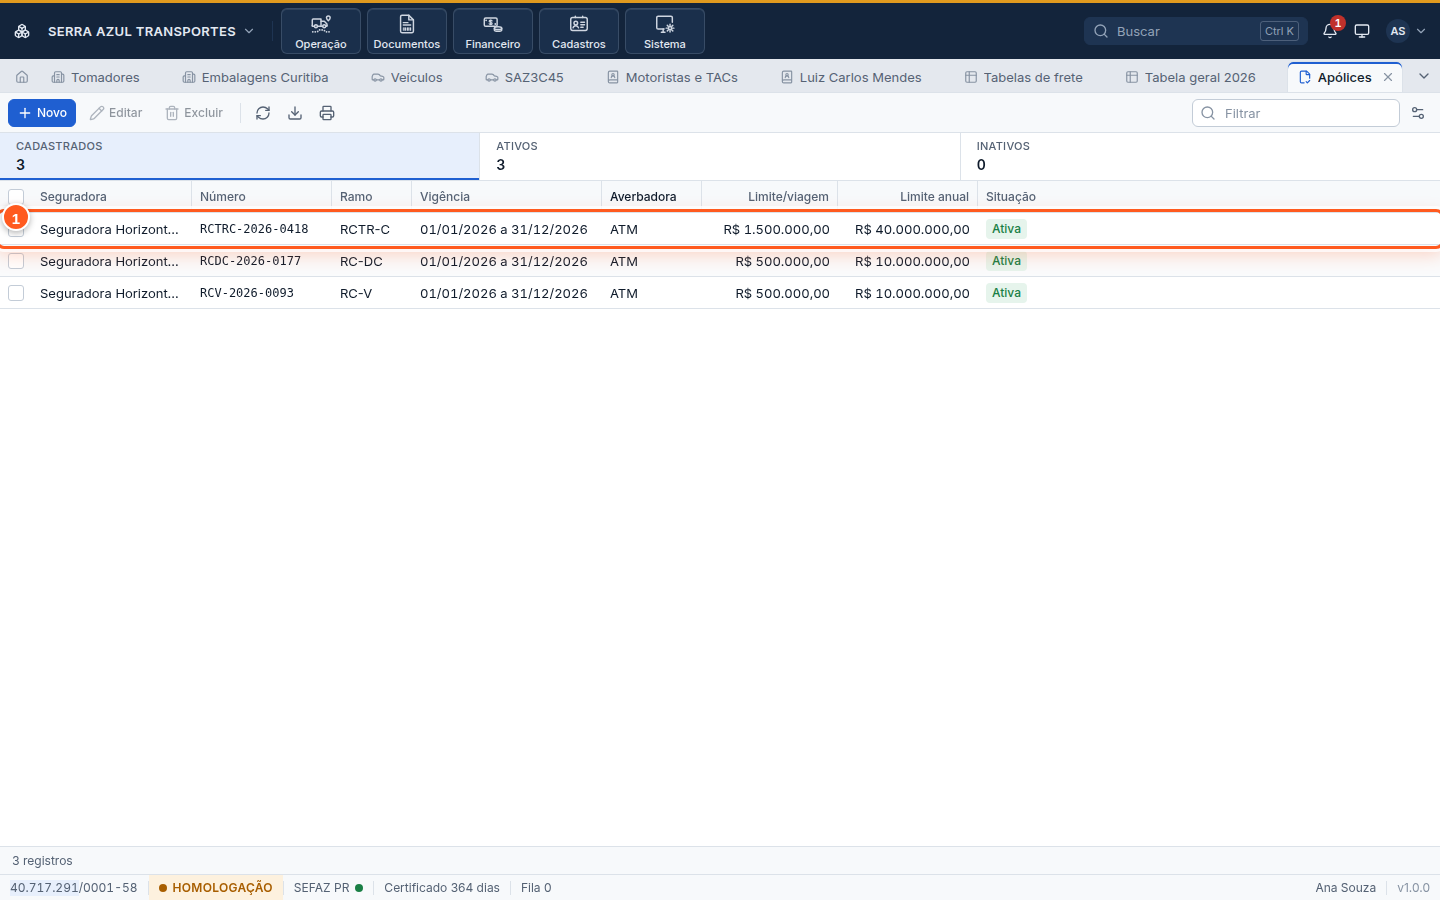Click the AS user avatar
This screenshot has height=900, width=1440.
[1398, 31]
